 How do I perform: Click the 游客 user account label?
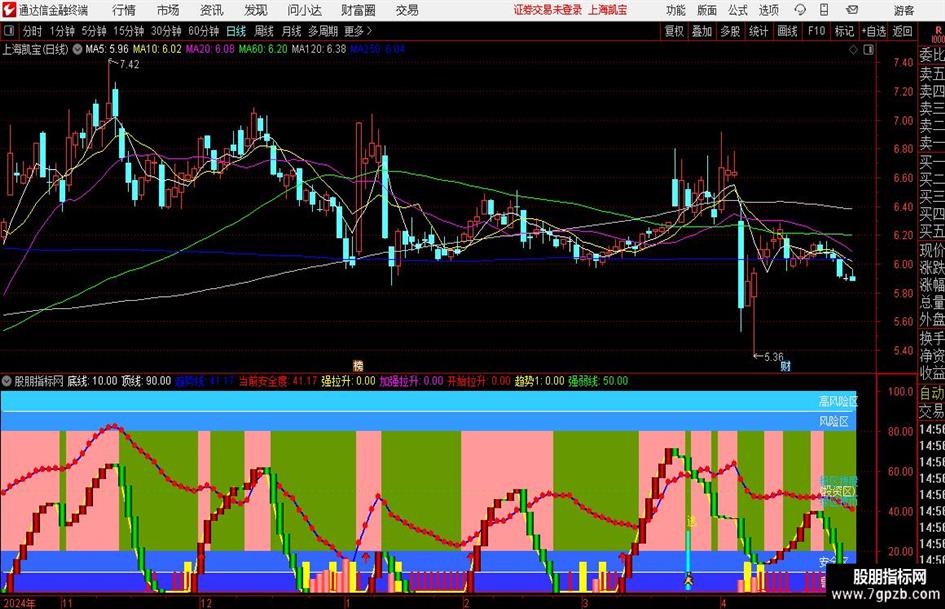[x=903, y=10]
